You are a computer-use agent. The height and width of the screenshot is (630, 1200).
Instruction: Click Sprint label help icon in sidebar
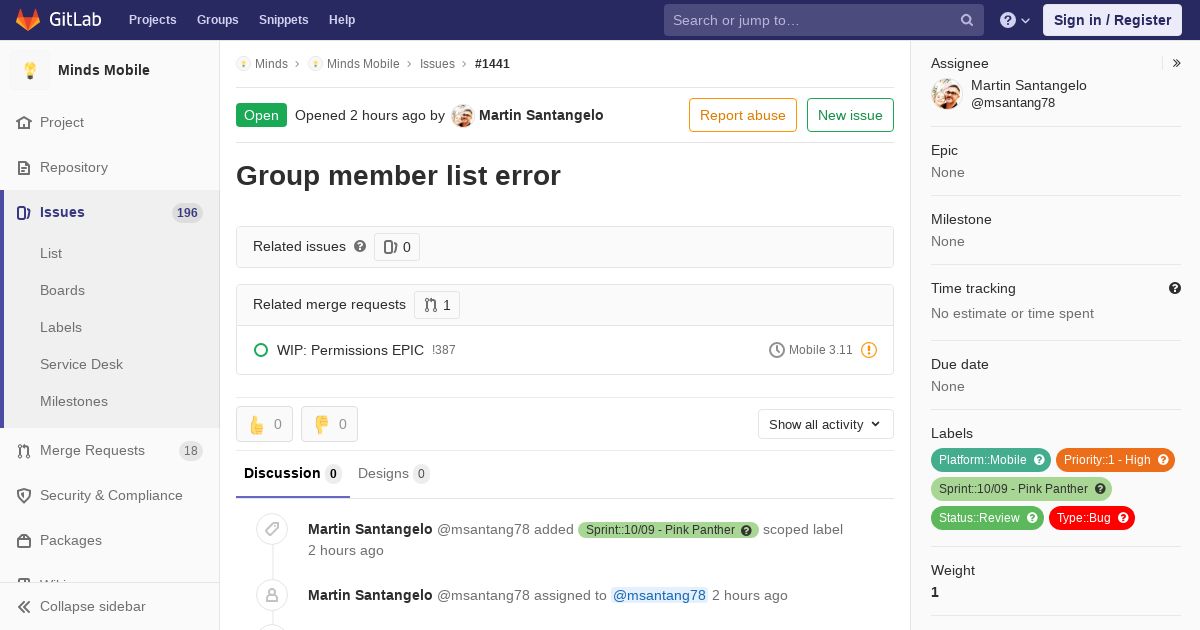1100,489
